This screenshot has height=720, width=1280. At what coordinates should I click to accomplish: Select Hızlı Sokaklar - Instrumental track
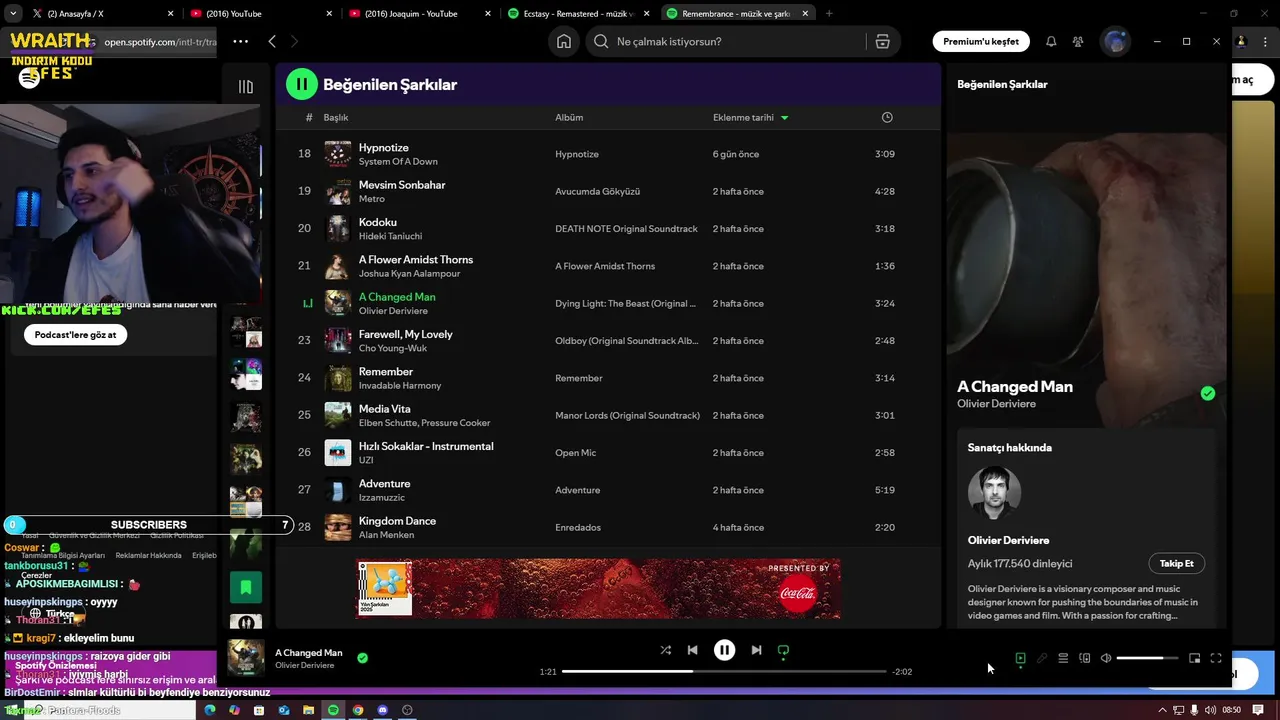[x=608, y=453]
